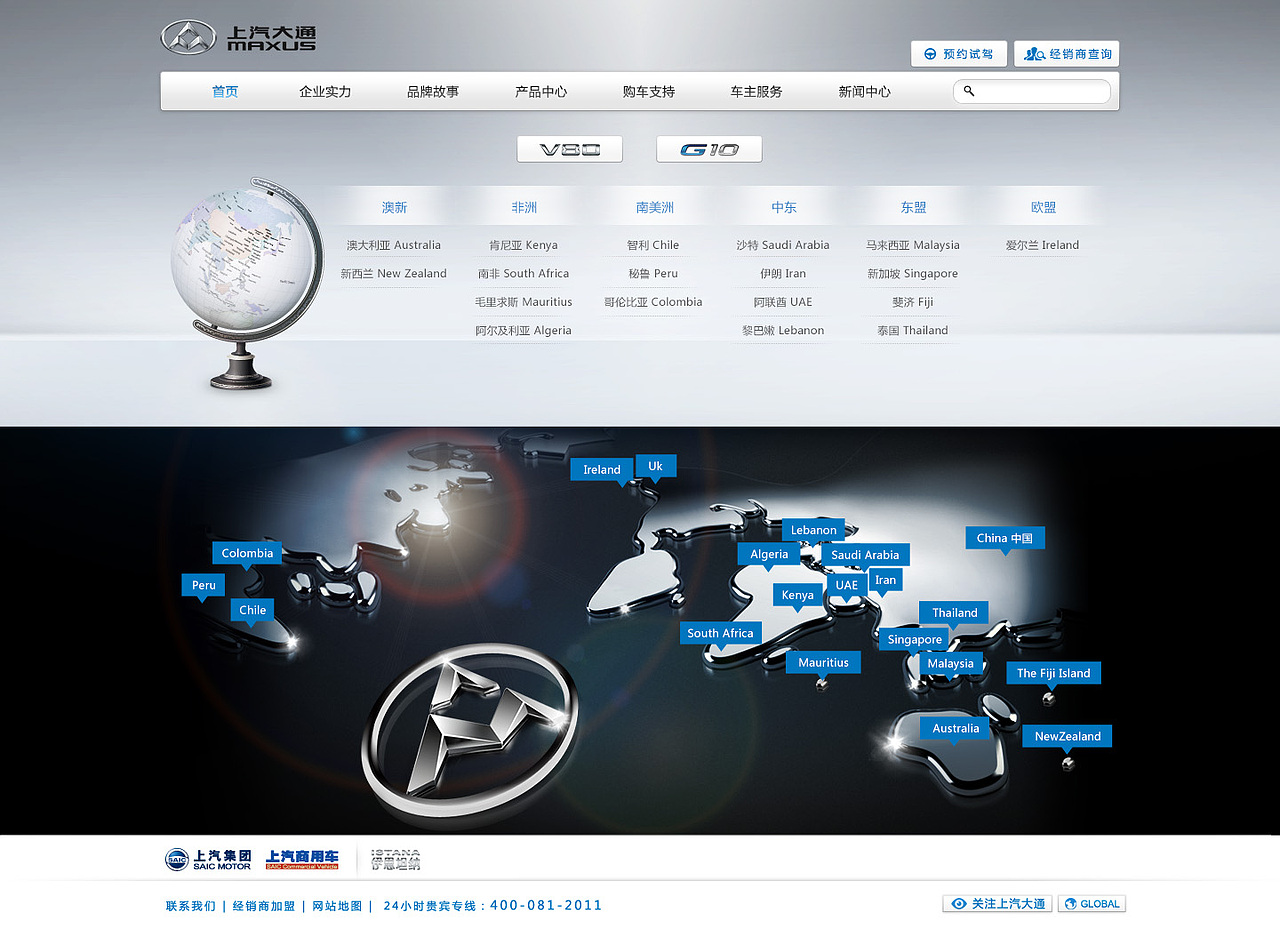The width and height of the screenshot is (1280, 945).
Task: Click the globe illustration
Action: coord(248,284)
